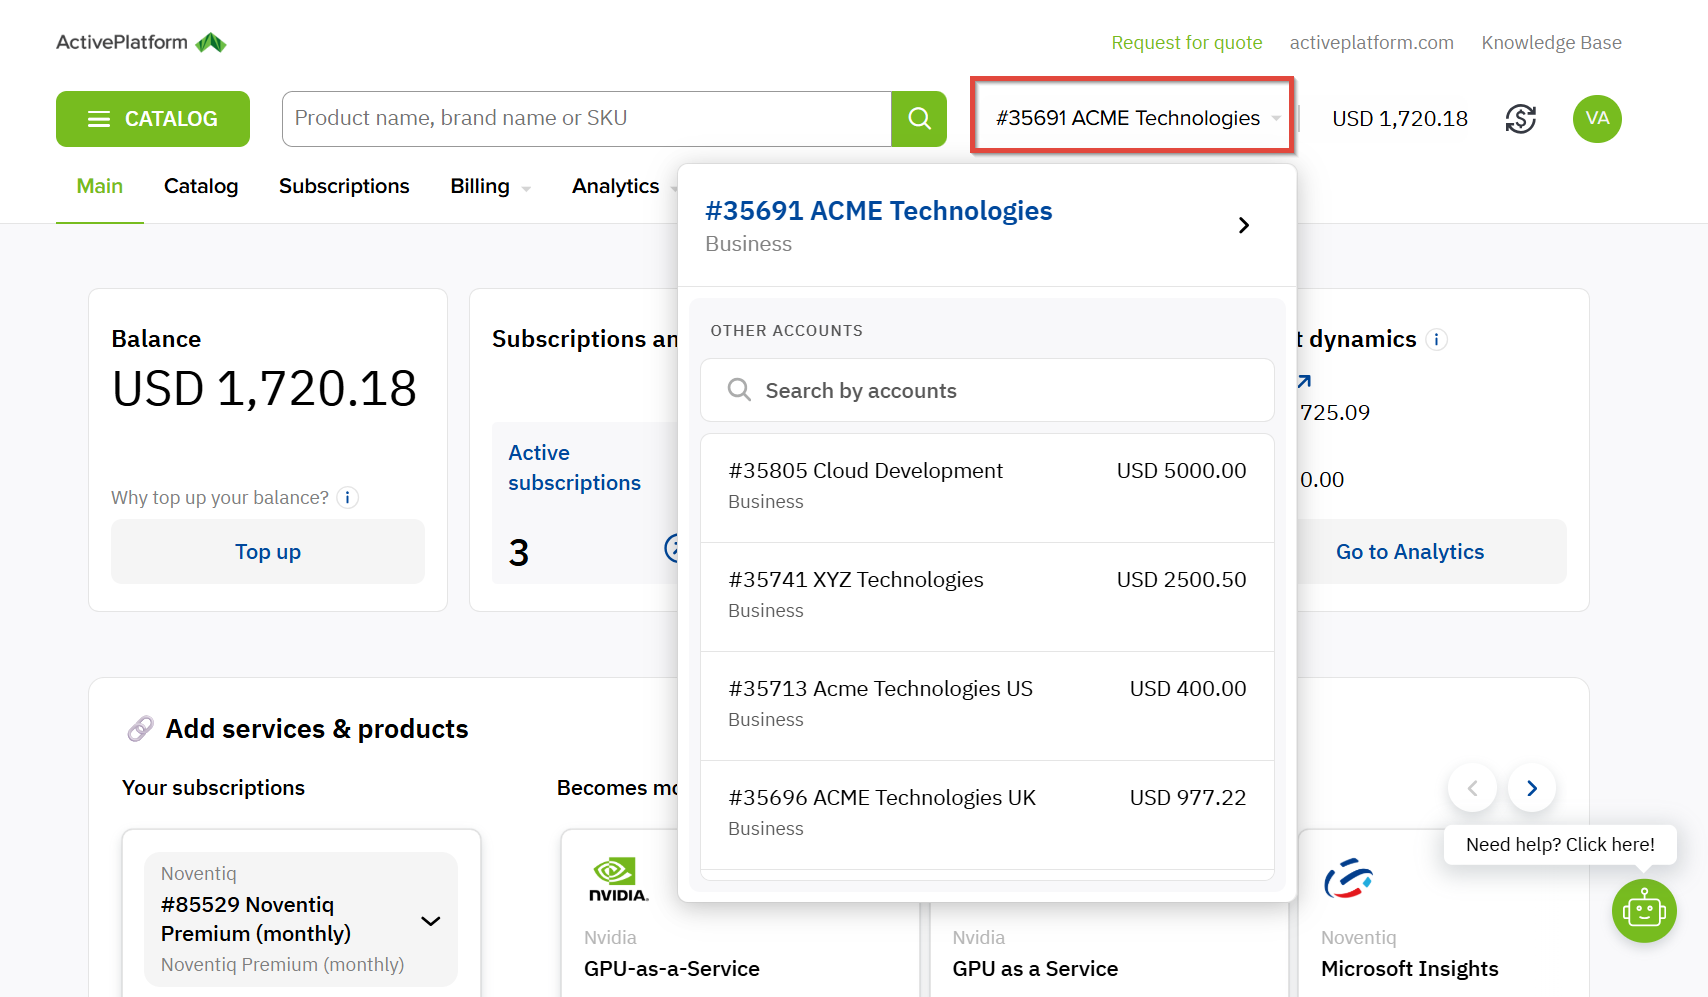Click the GPU-as-a-Service product title
The image size is (1708, 997).
tap(672, 969)
